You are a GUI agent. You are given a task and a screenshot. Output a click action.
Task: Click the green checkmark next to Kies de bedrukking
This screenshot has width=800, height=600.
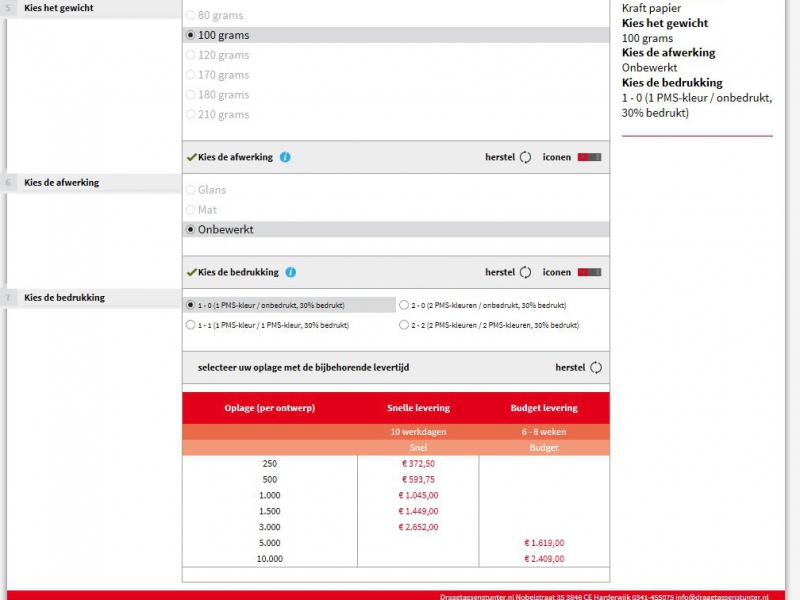pyautogui.click(x=191, y=272)
